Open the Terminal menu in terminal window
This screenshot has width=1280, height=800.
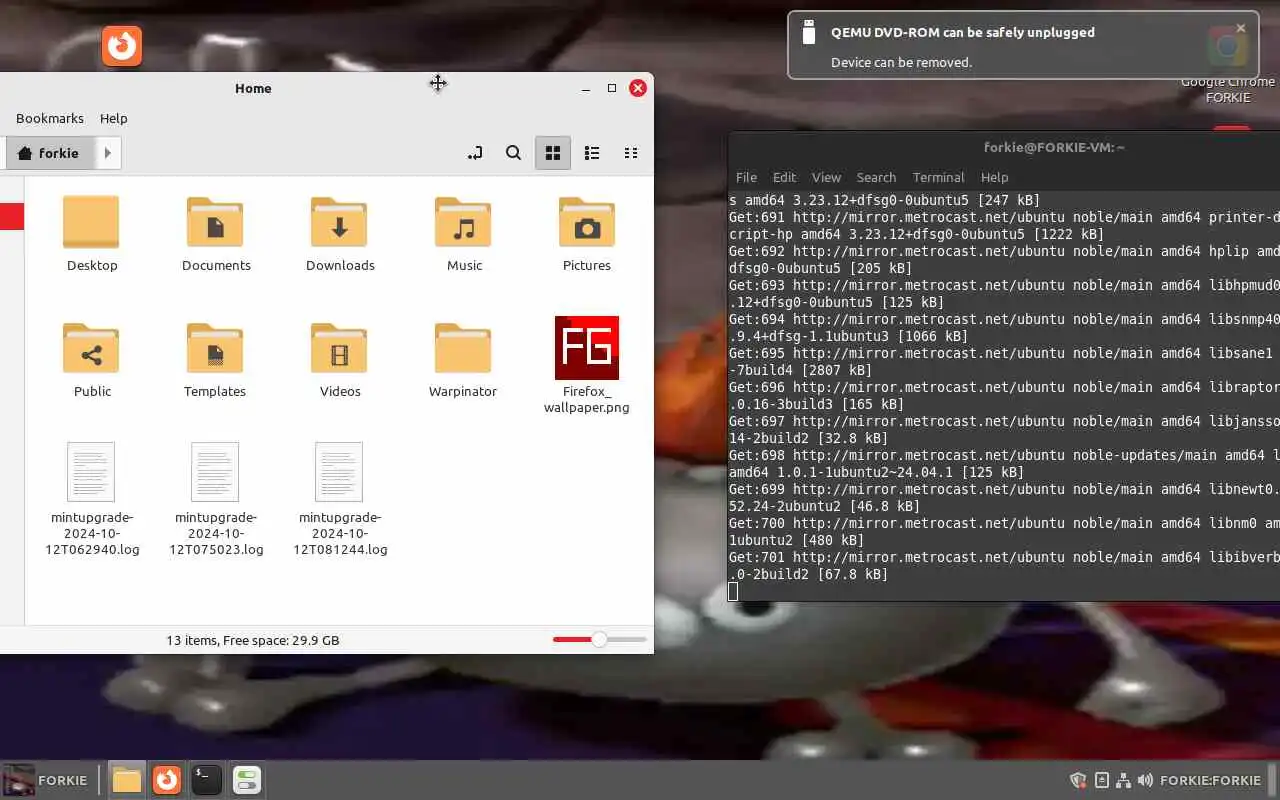click(938, 177)
